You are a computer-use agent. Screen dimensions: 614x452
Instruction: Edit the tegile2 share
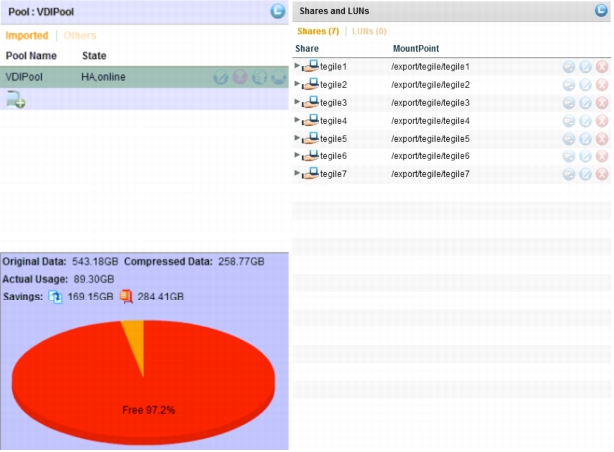(585, 85)
